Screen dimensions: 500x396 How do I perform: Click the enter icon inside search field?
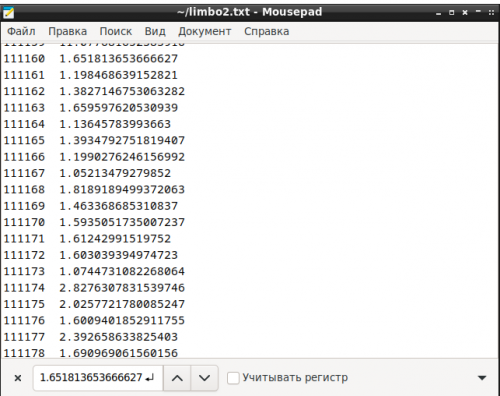(x=150, y=378)
